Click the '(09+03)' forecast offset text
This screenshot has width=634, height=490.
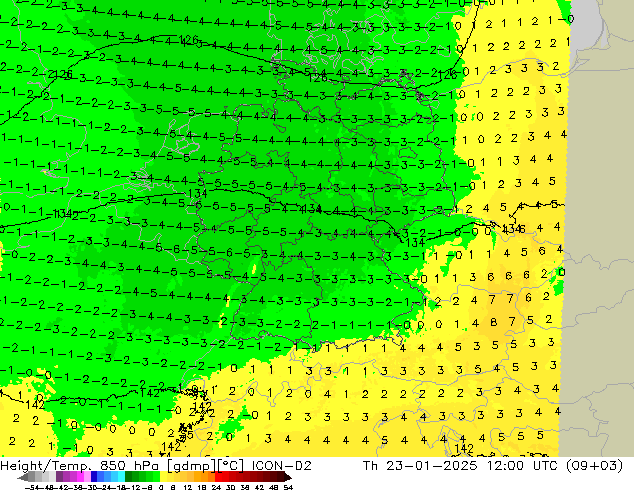[x=594, y=466]
